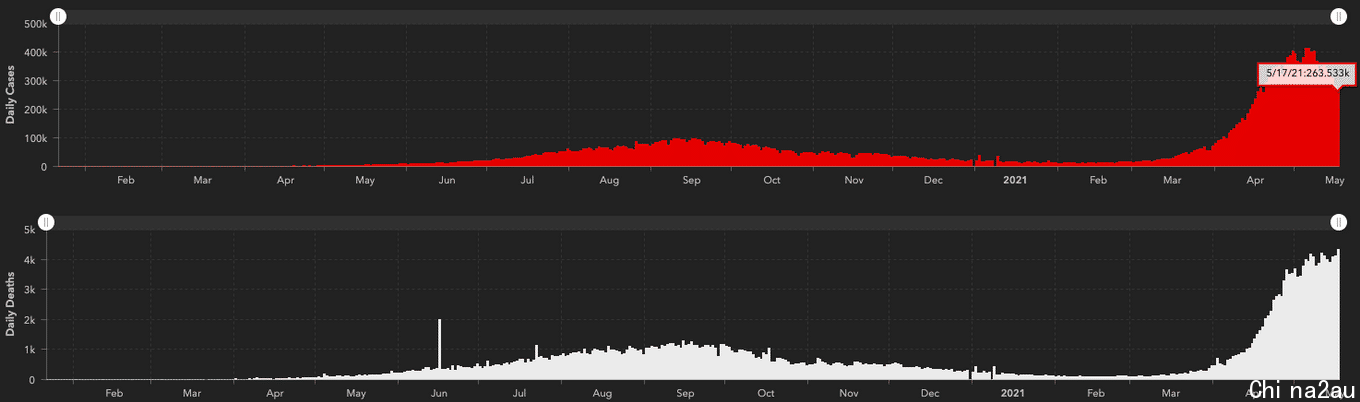The image size is (1360, 402).
Task: Click Sep label on Daily Cases axis
Action: point(691,181)
